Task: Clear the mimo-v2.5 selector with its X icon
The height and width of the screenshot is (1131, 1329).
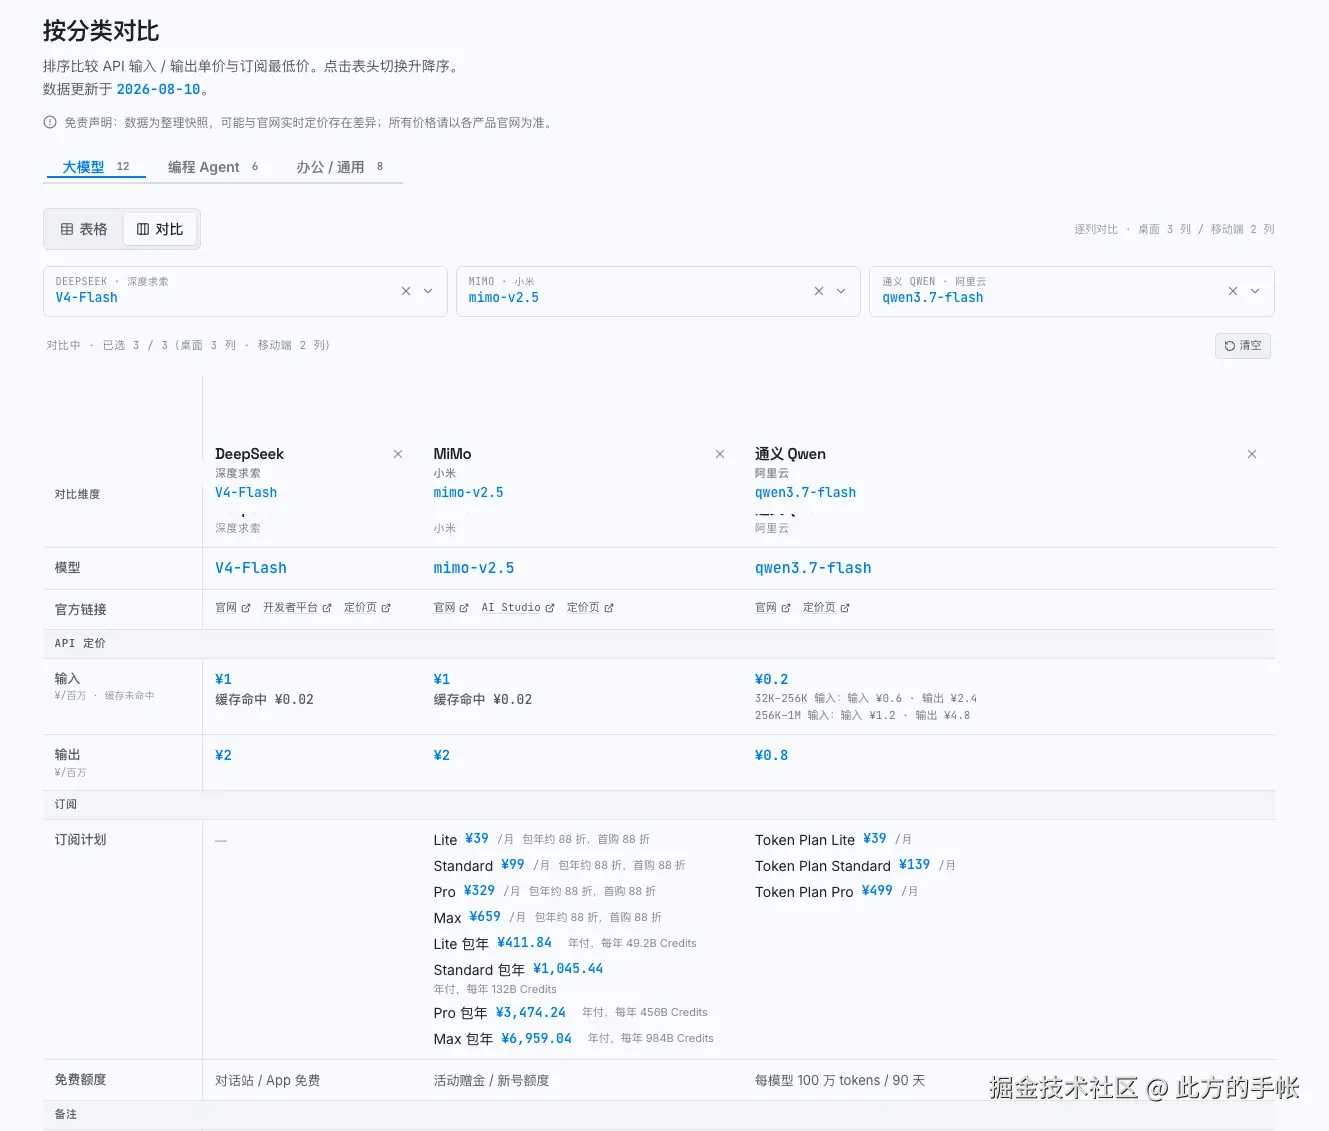Action: (x=819, y=291)
